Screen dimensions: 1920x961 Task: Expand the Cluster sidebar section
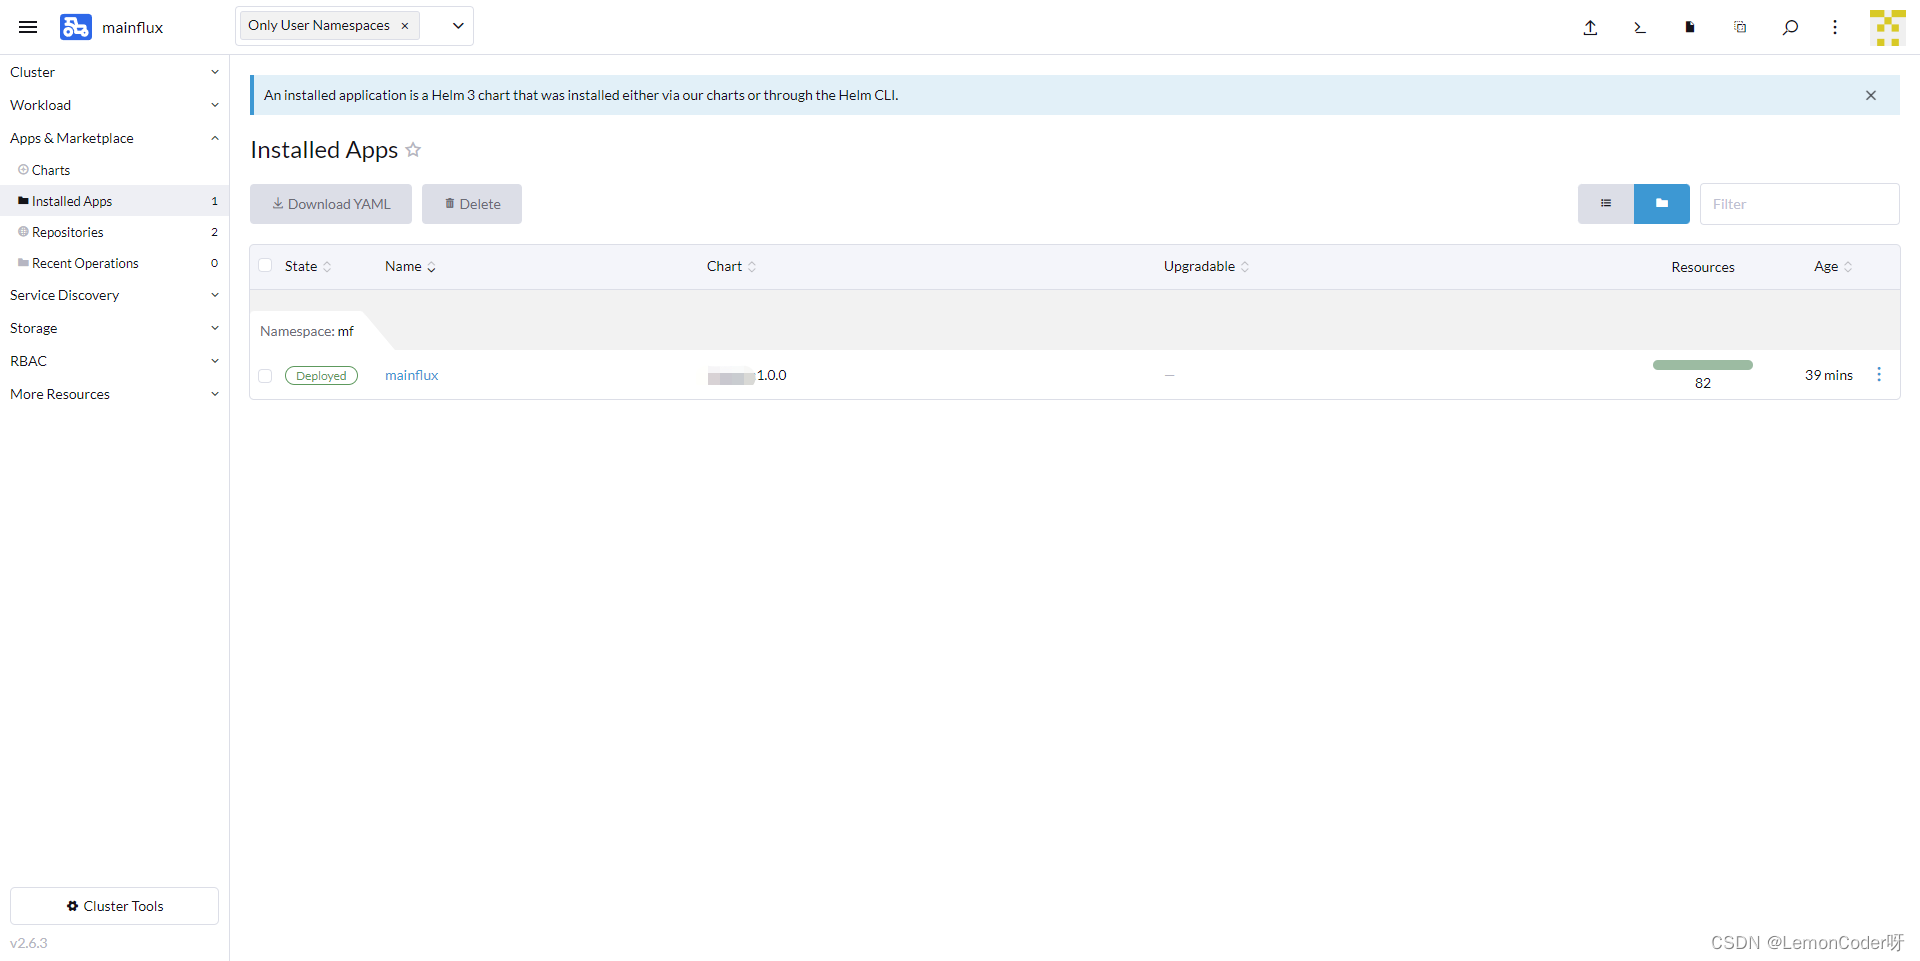pos(114,72)
